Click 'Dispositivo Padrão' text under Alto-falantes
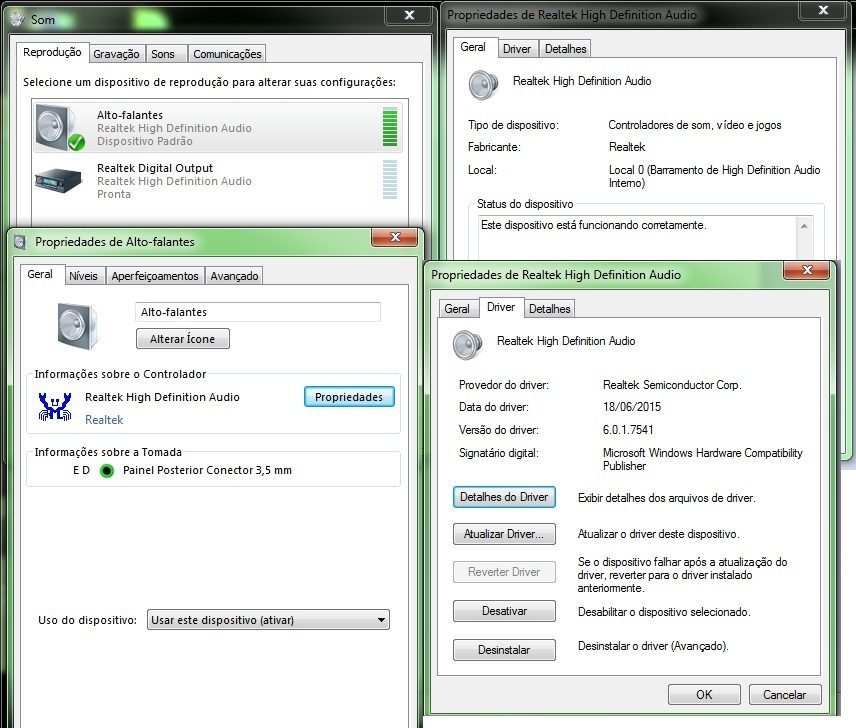Viewport: 856px width, 728px height. [x=145, y=141]
